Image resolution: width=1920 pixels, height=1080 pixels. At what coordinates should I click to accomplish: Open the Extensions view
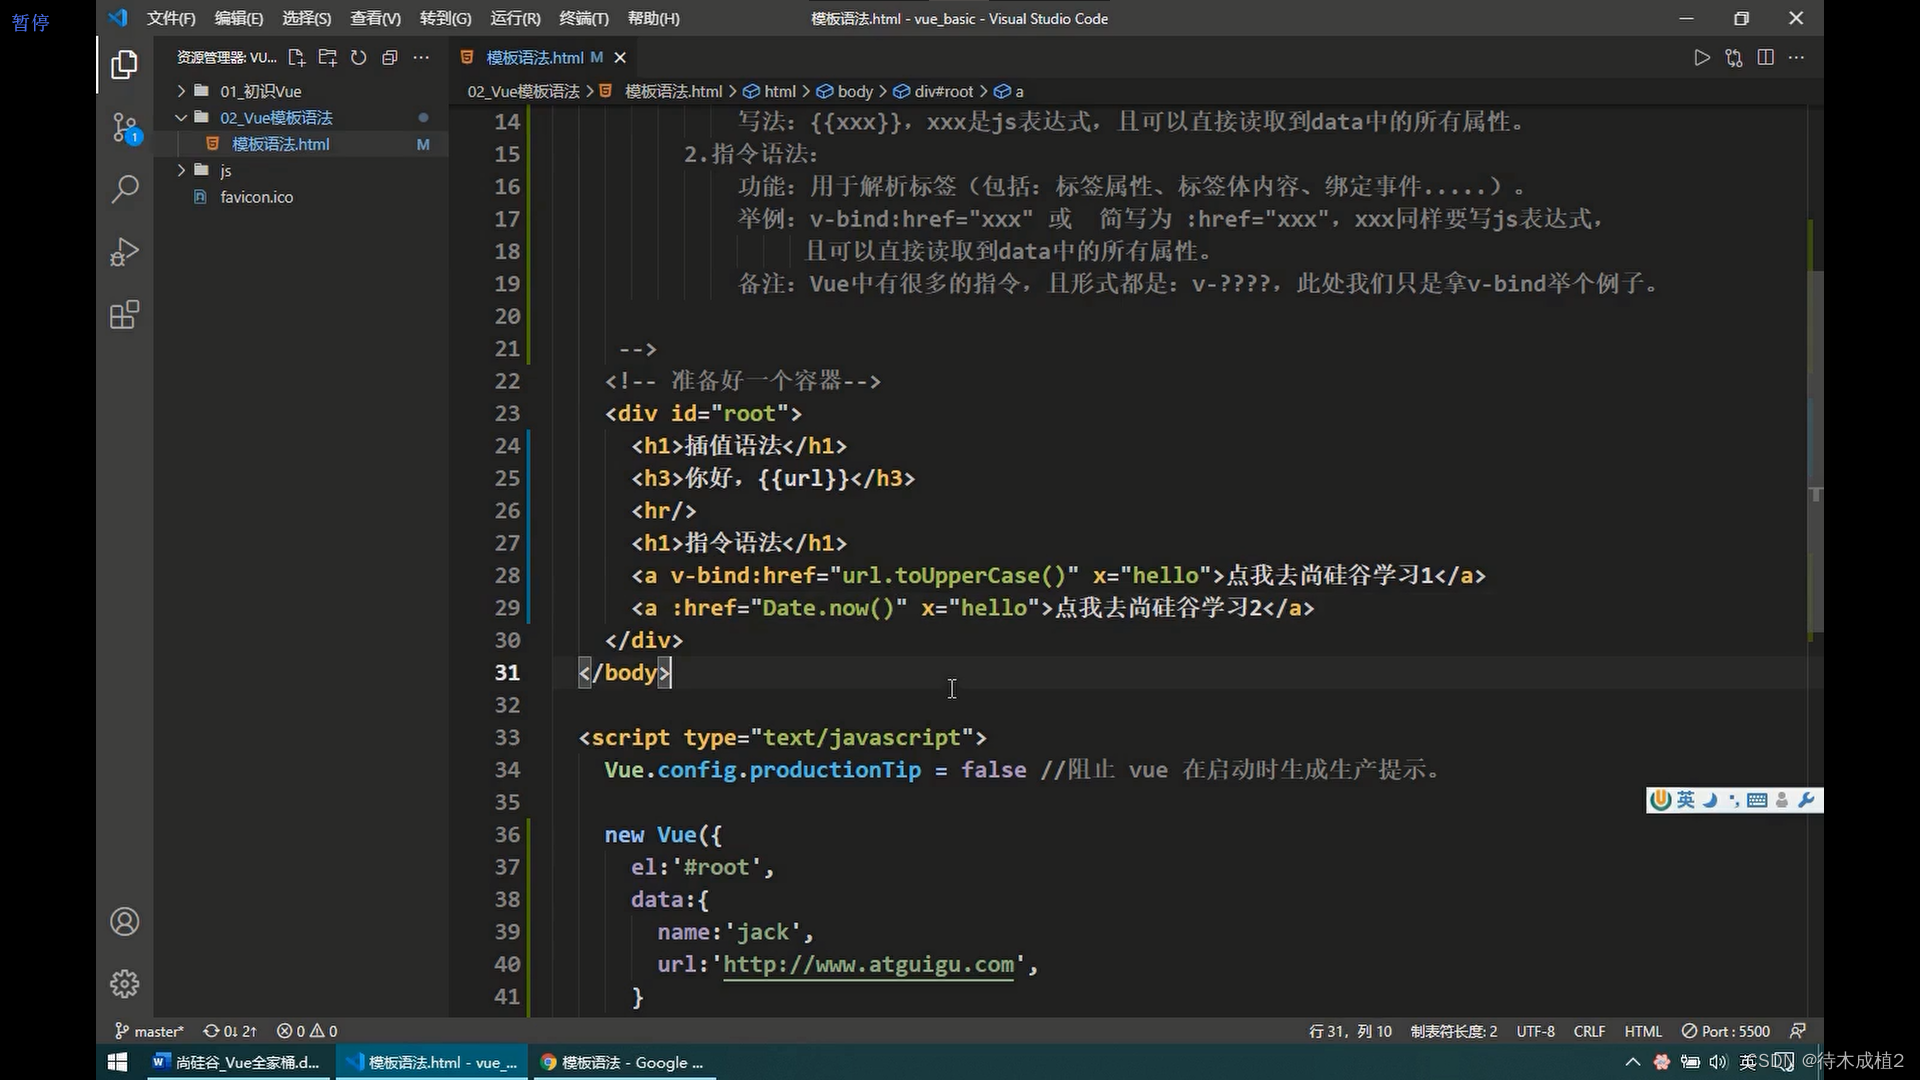124,315
